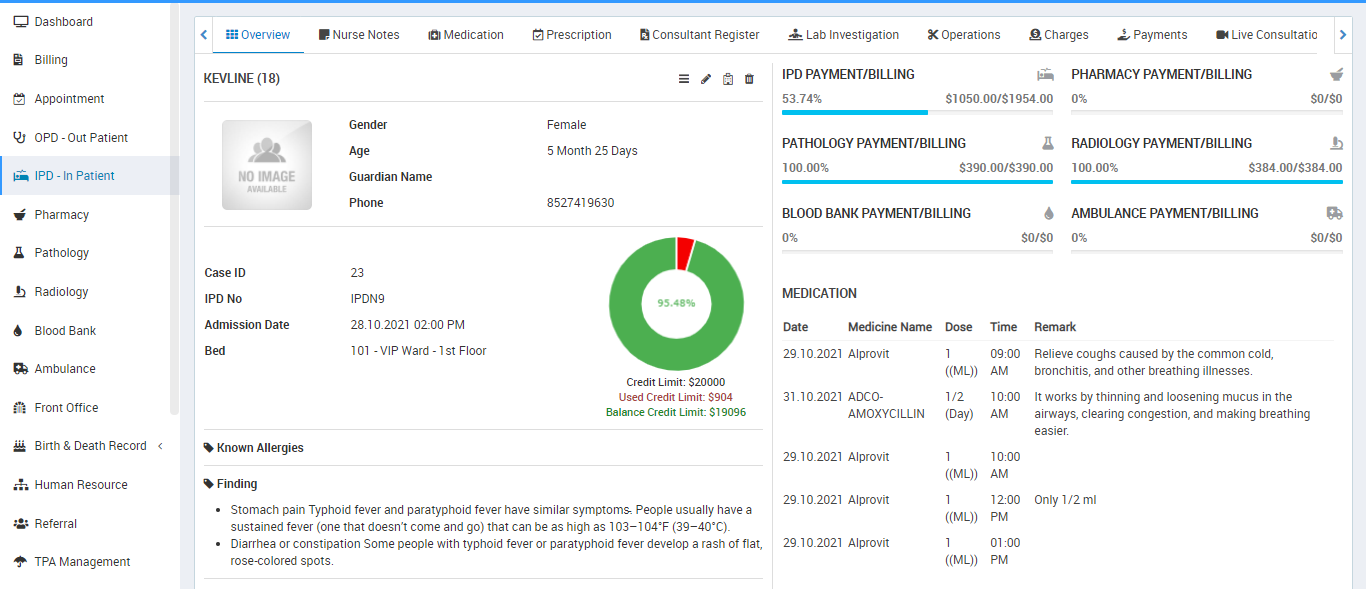
Task: Click the IPD Payment/Billing progress bar
Action: 917,112
